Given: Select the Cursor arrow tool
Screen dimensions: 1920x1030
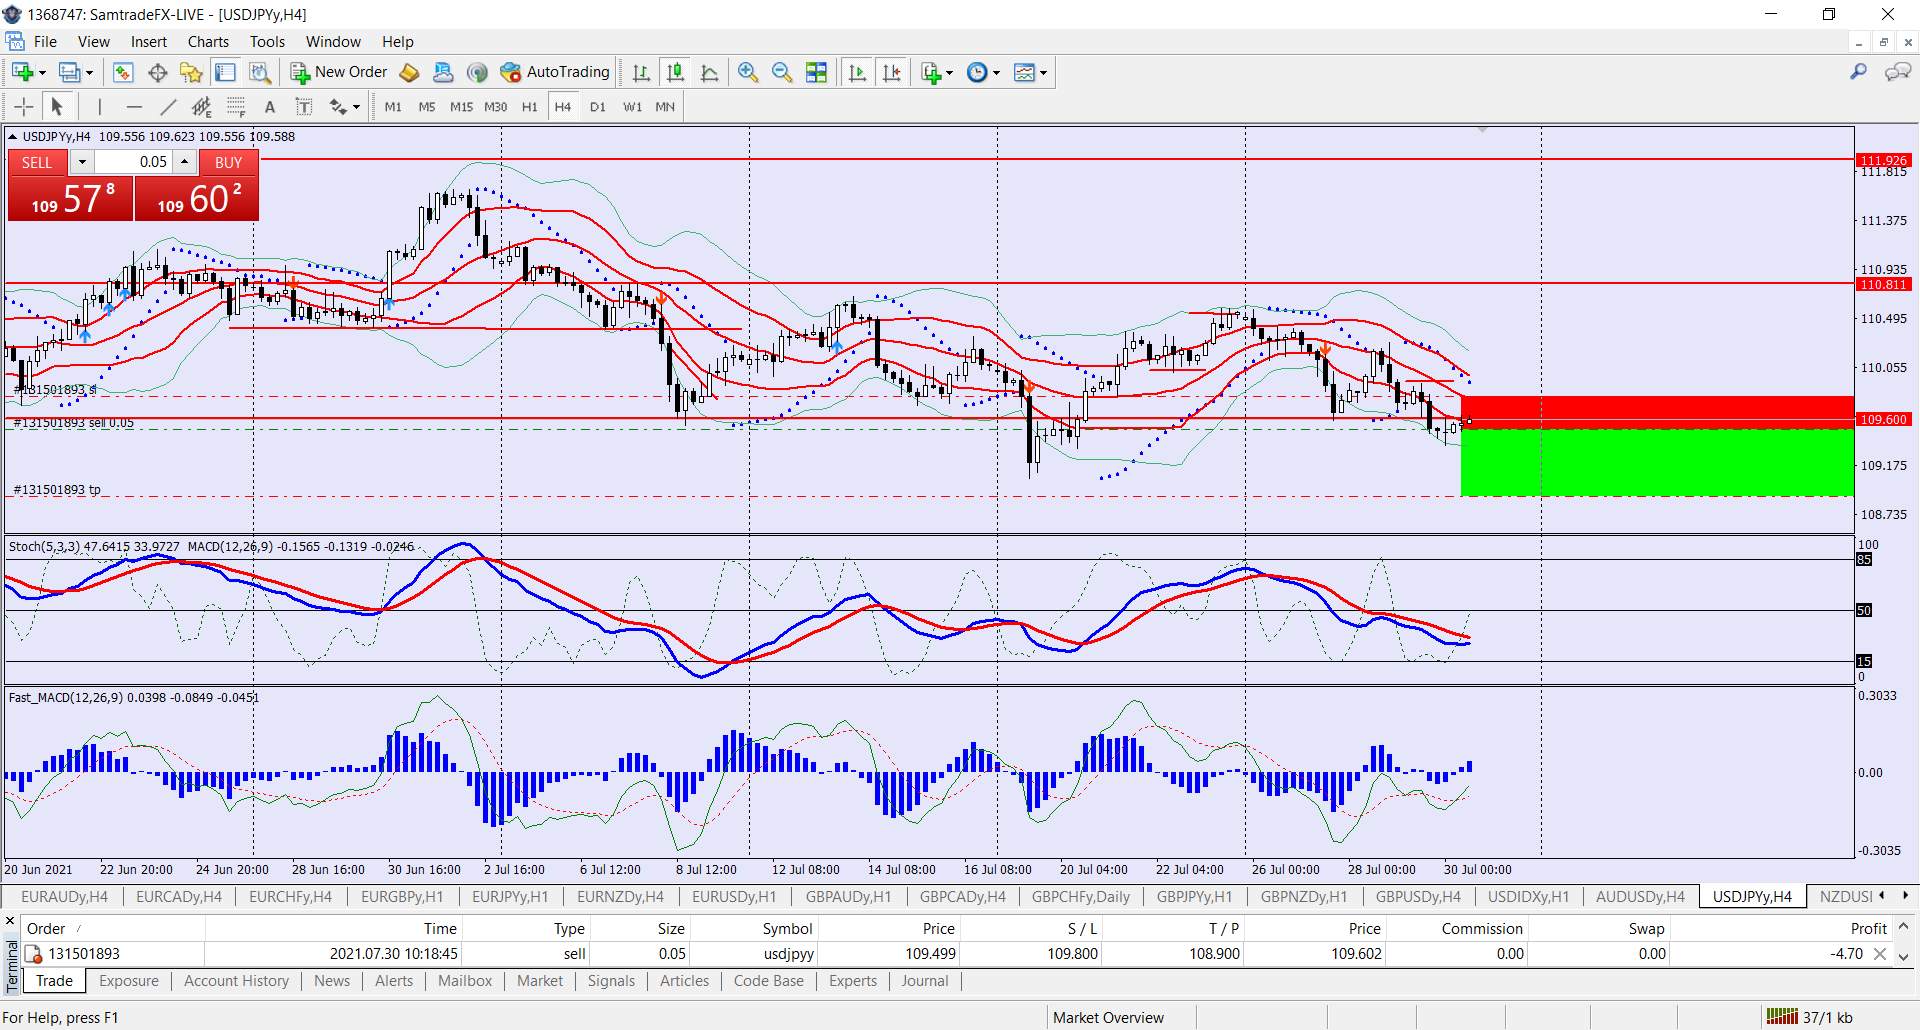Looking at the screenshot, I should coord(57,106).
